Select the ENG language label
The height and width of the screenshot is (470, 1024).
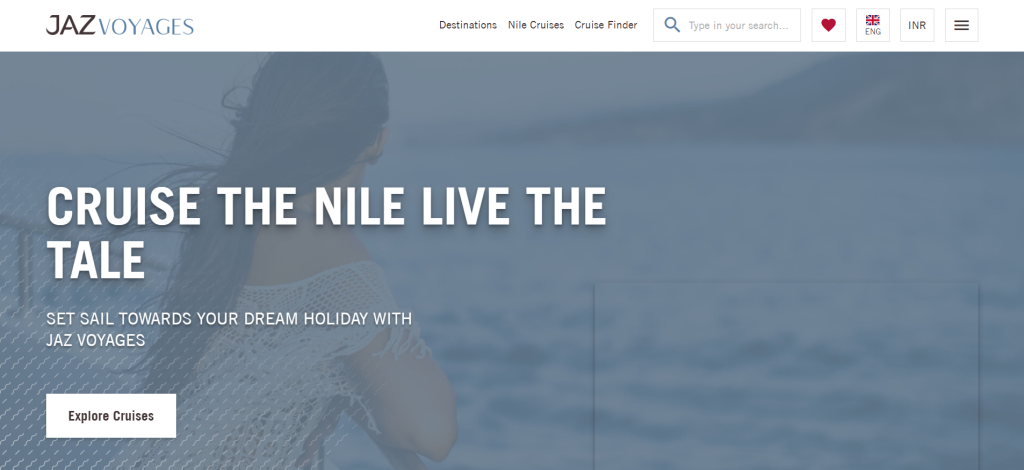point(872,31)
